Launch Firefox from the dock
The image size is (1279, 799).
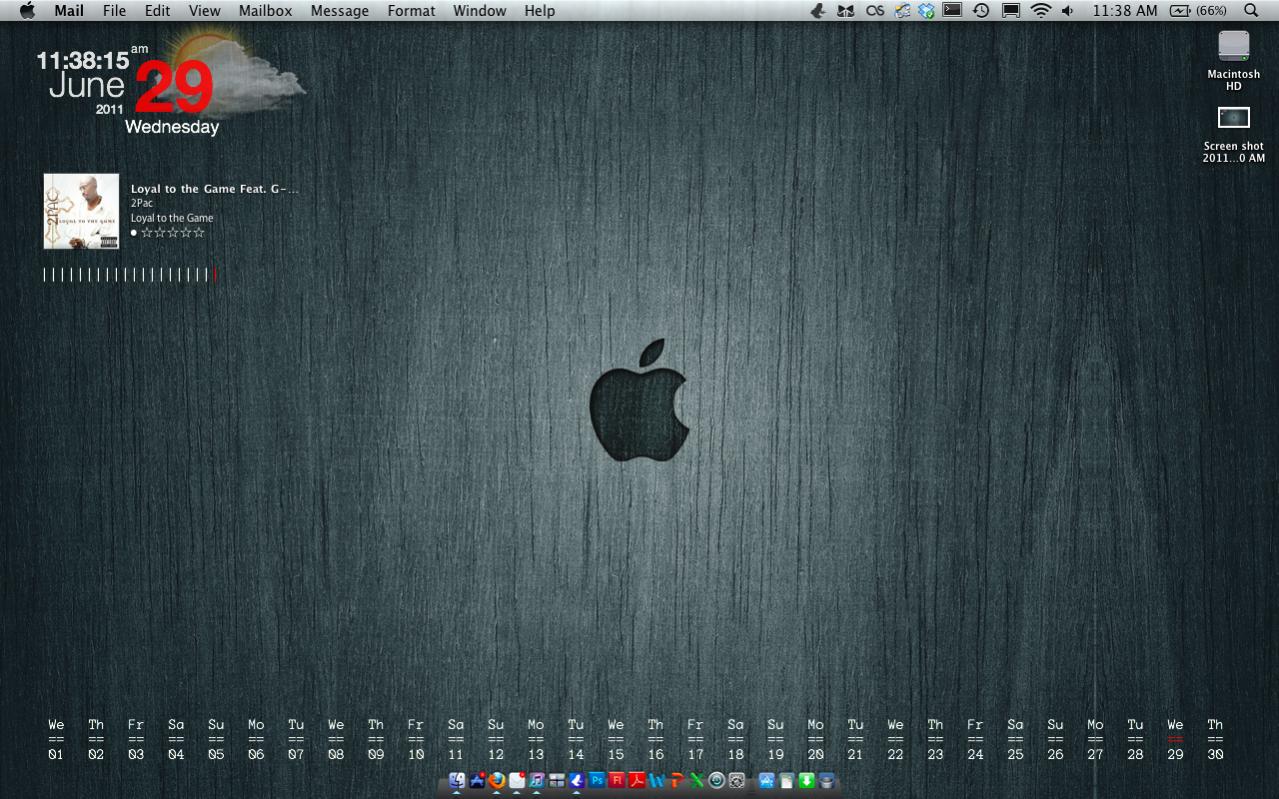(497, 781)
